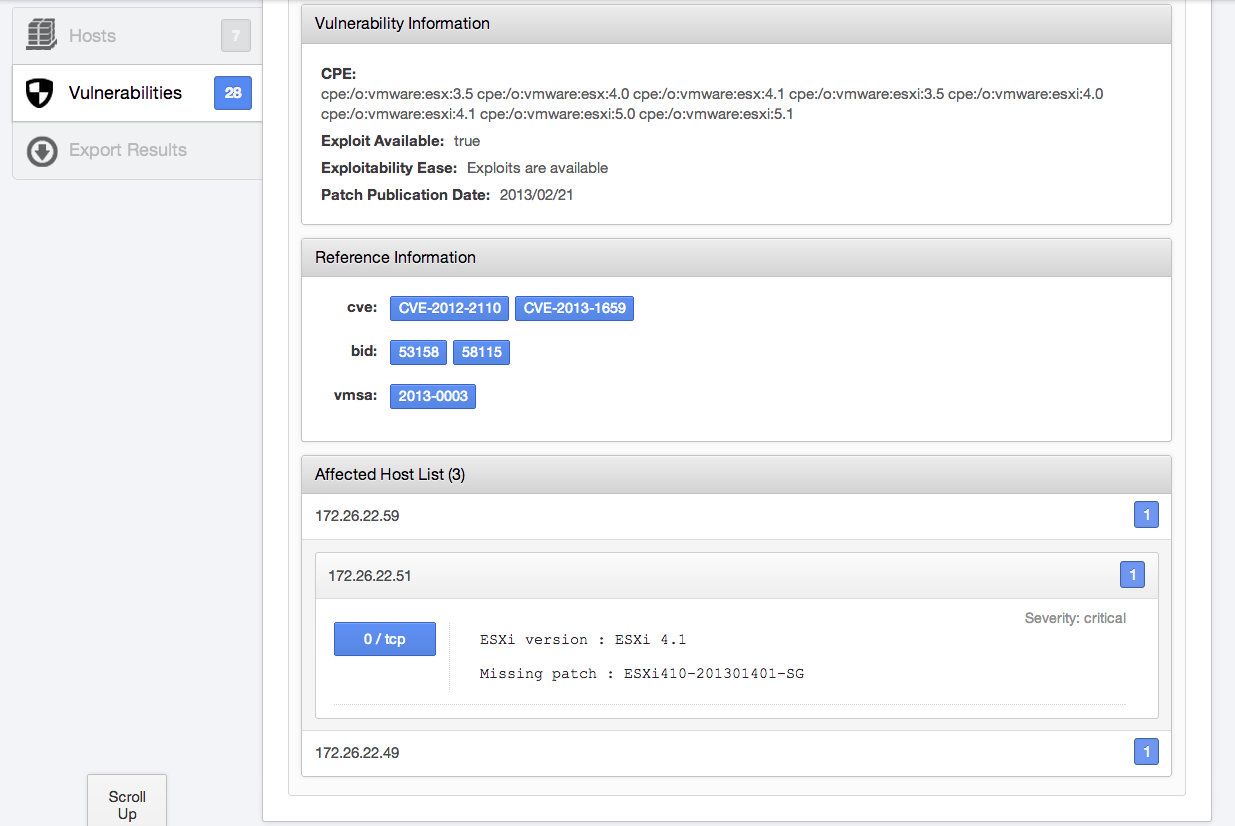Collapse affected host 172.26.22.51

(x=736, y=576)
